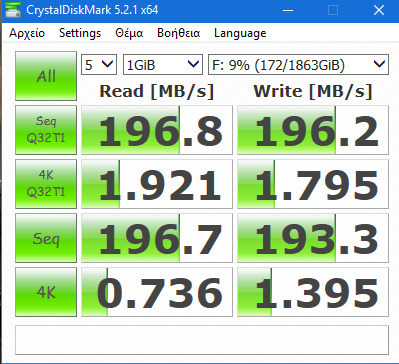Click the Seq Q32T1 write value 196.2

[x=313, y=130]
